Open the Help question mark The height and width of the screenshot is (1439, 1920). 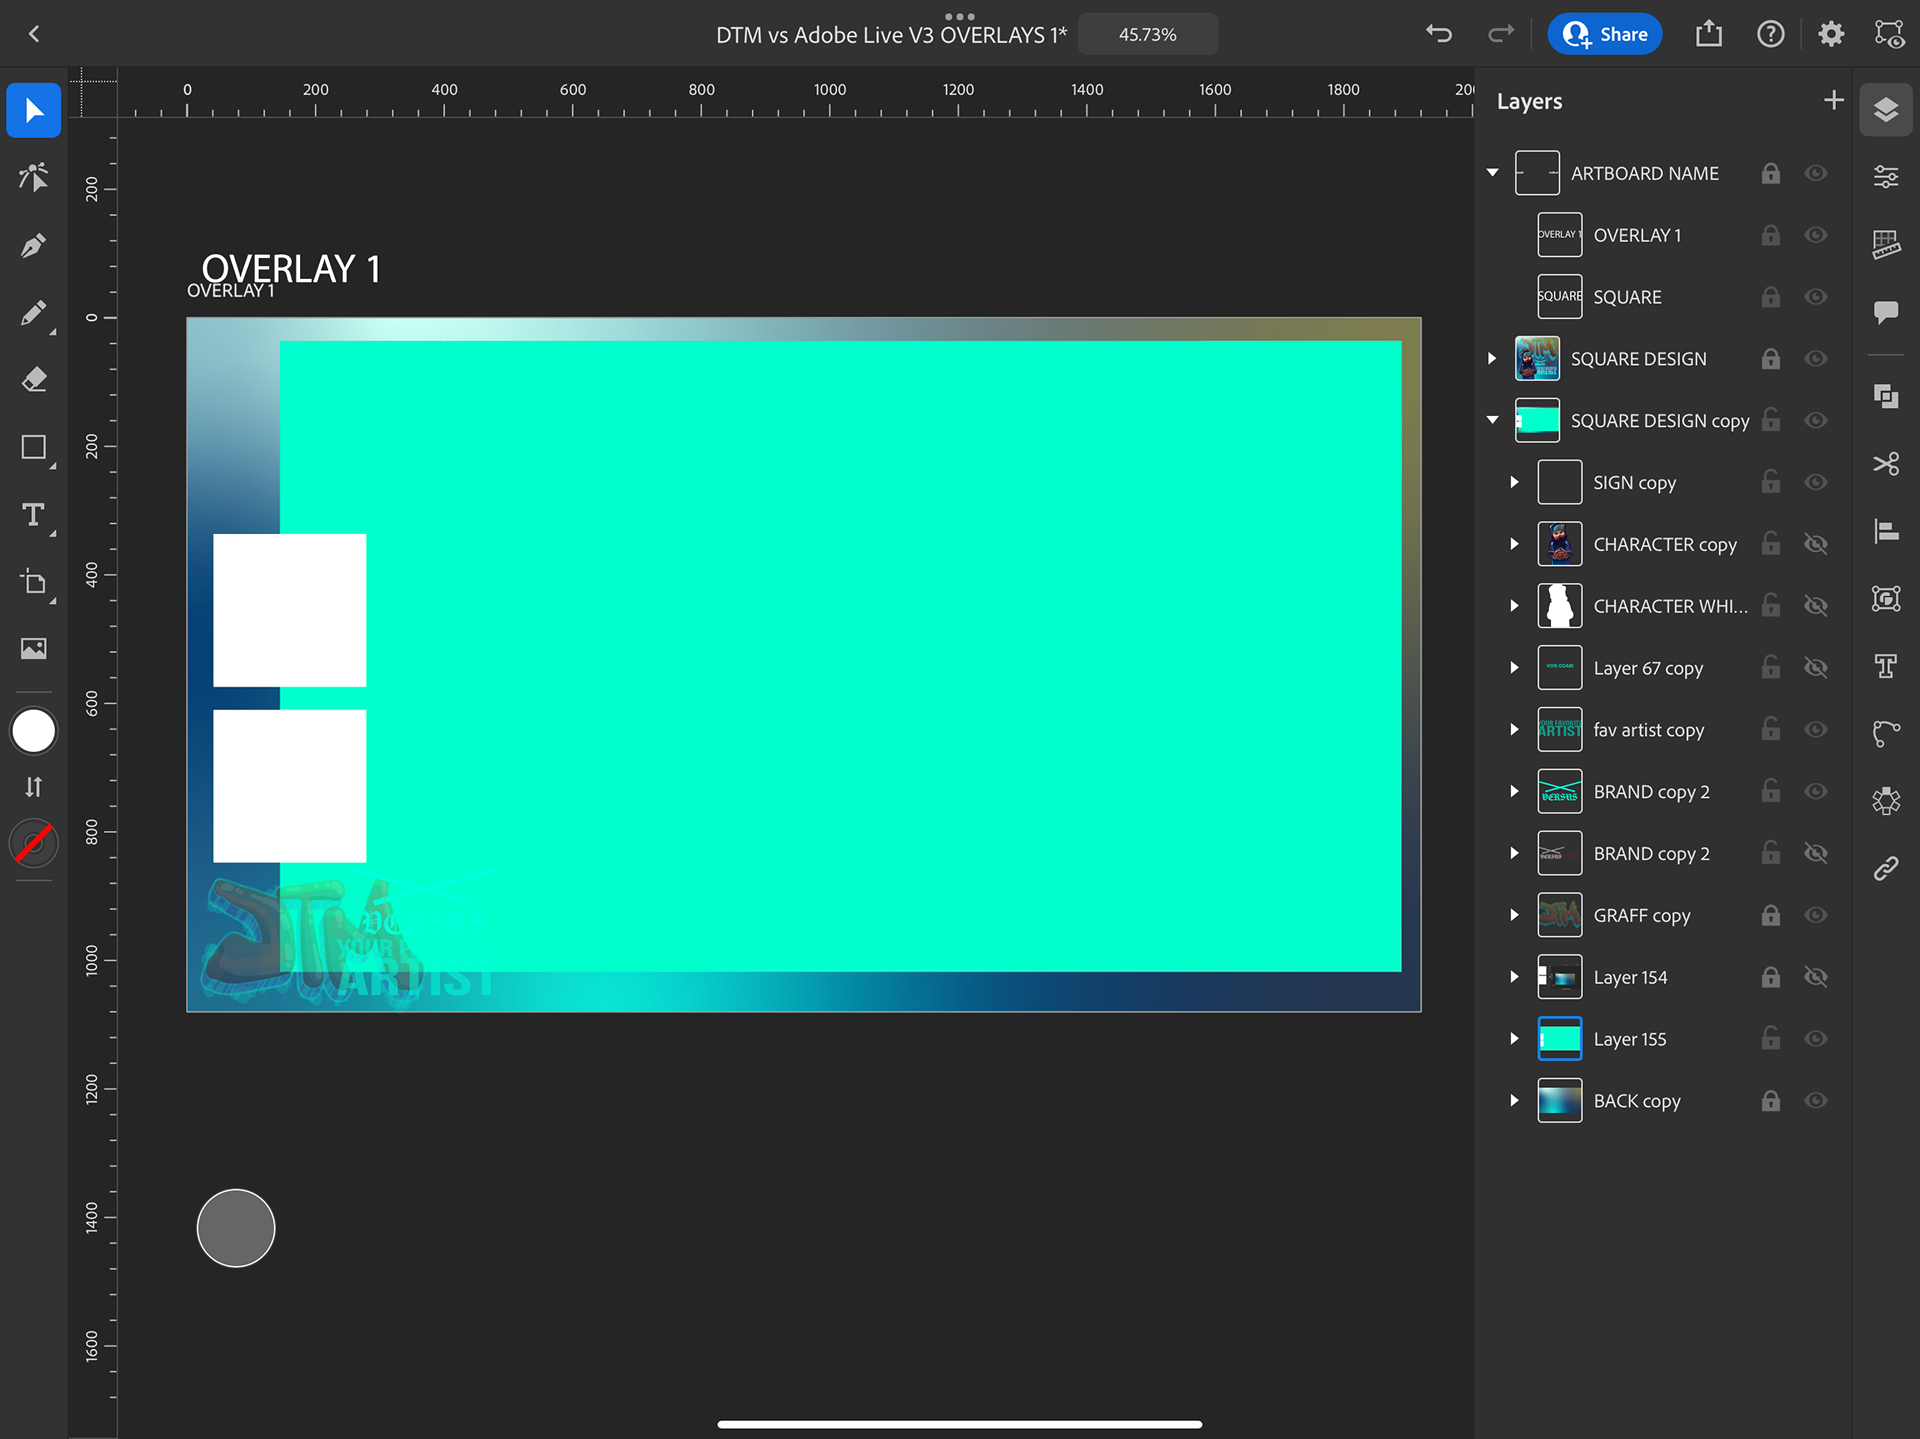tap(1771, 34)
